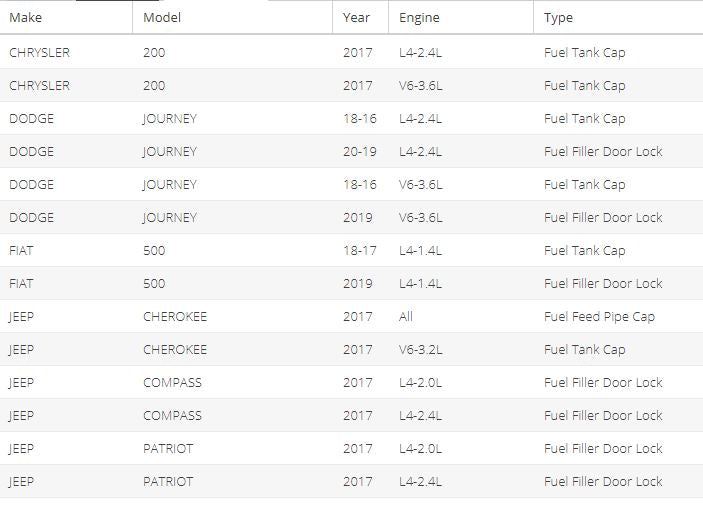Click Dodge Journey 2019 V6-3.6L row
This screenshot has width=703, height=505.
(x=352, y=218)
